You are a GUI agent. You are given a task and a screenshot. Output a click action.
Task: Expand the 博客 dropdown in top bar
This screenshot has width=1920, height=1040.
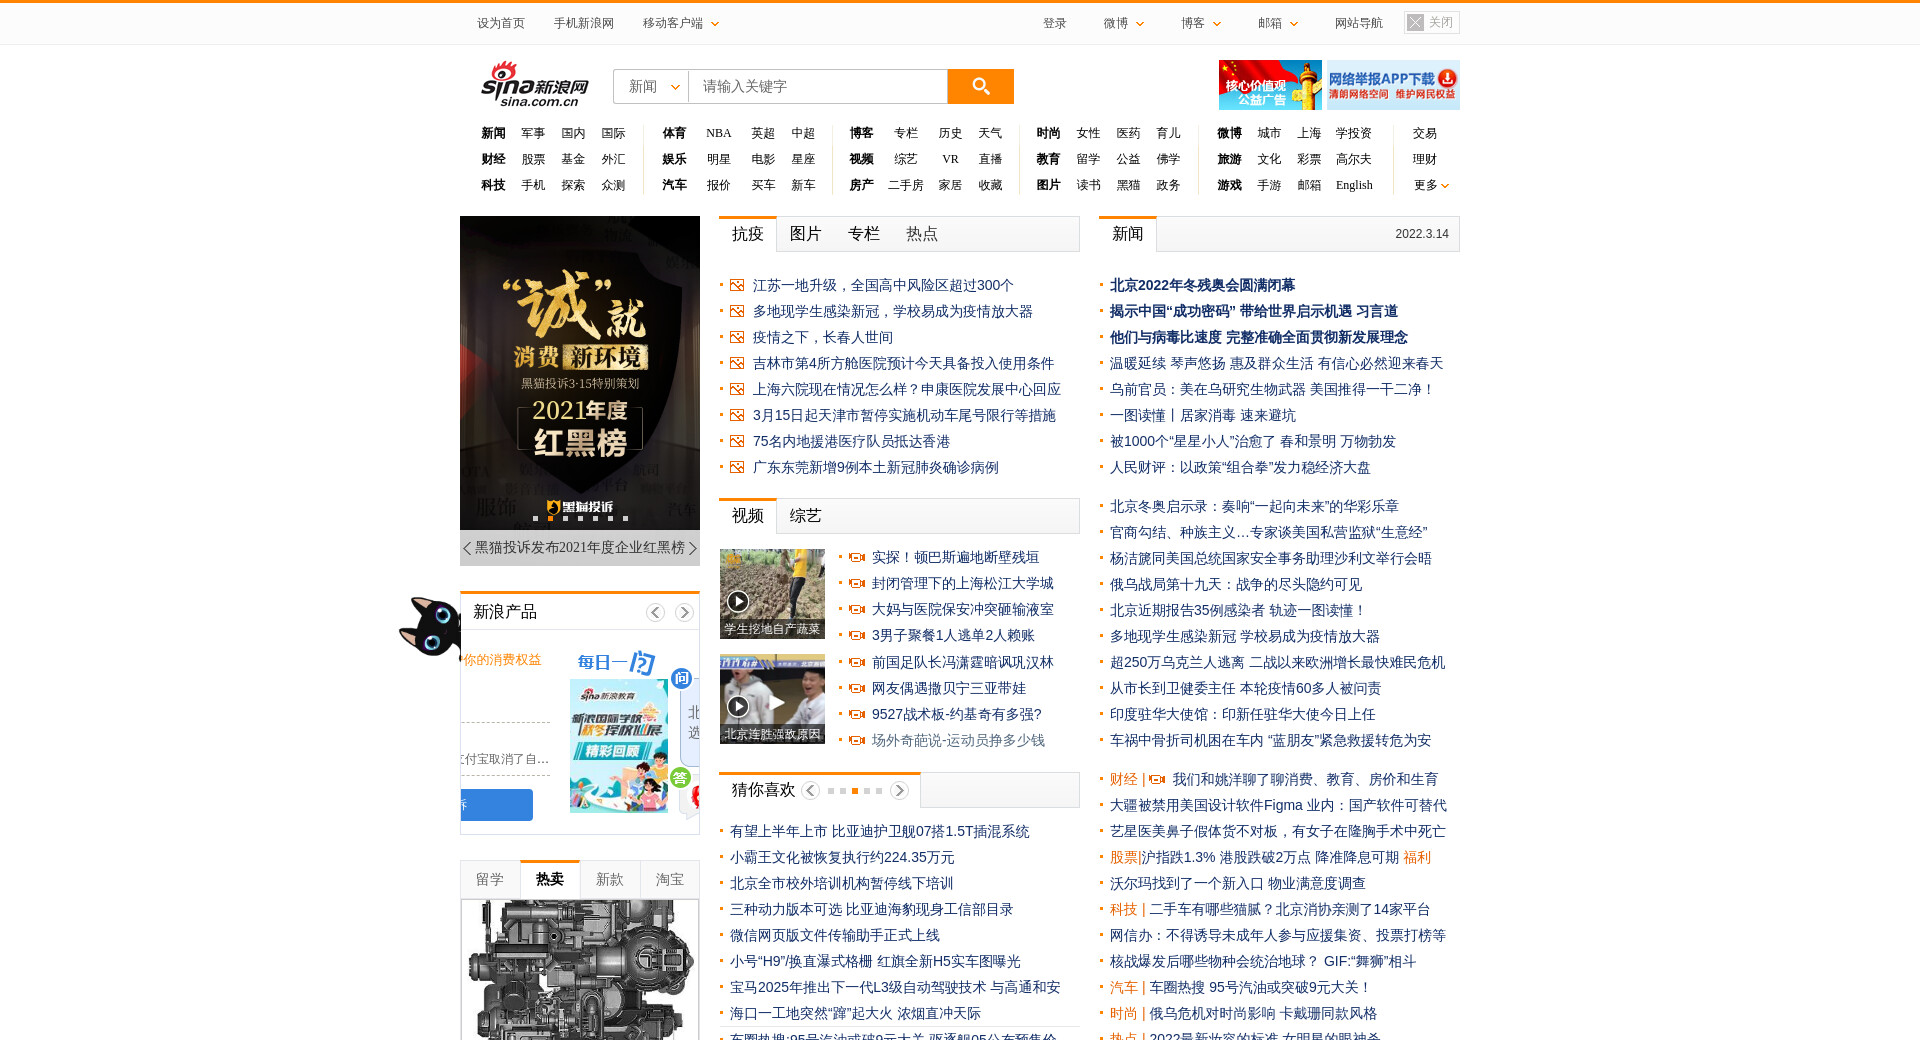tap(1201, 23)
